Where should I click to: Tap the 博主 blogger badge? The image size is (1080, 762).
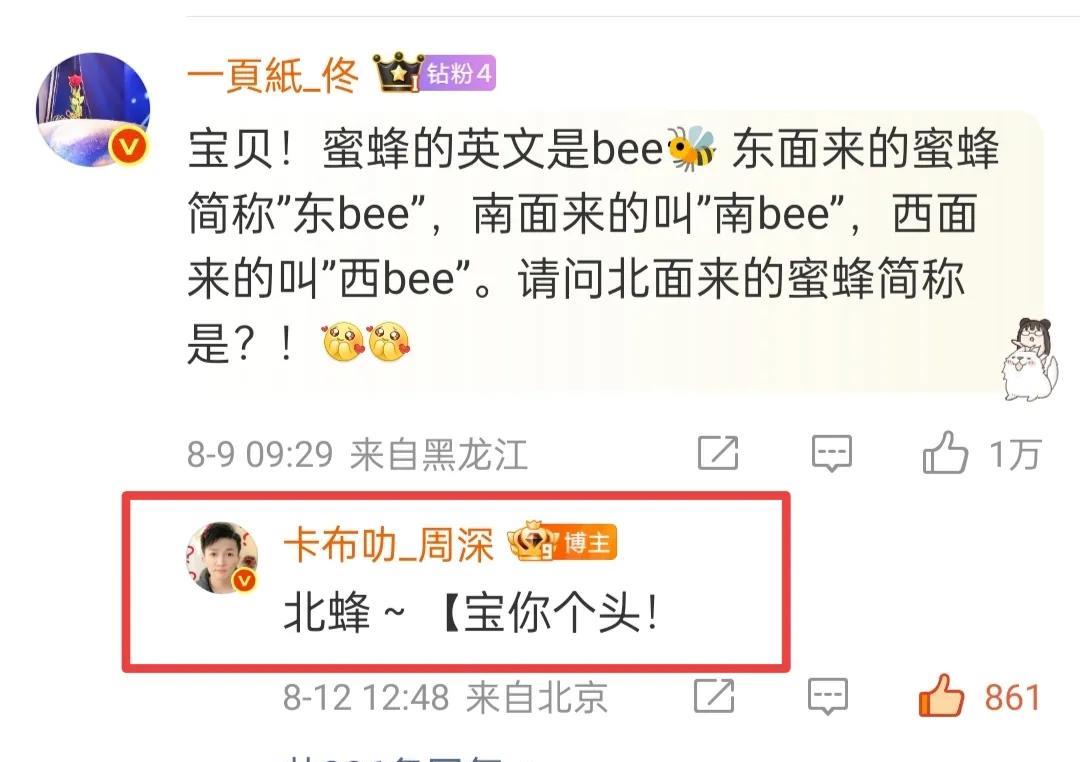(x=585, y=543)
